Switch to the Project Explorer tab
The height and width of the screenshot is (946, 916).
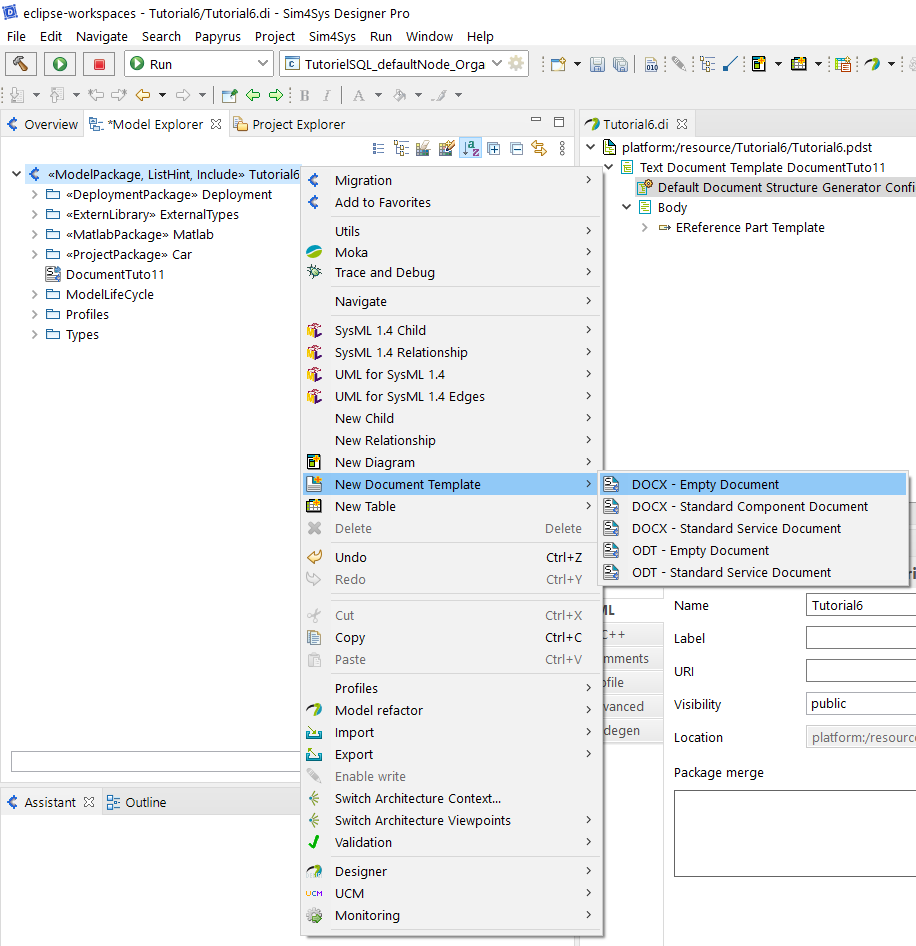pyautogui.click(x=290, y=124)
